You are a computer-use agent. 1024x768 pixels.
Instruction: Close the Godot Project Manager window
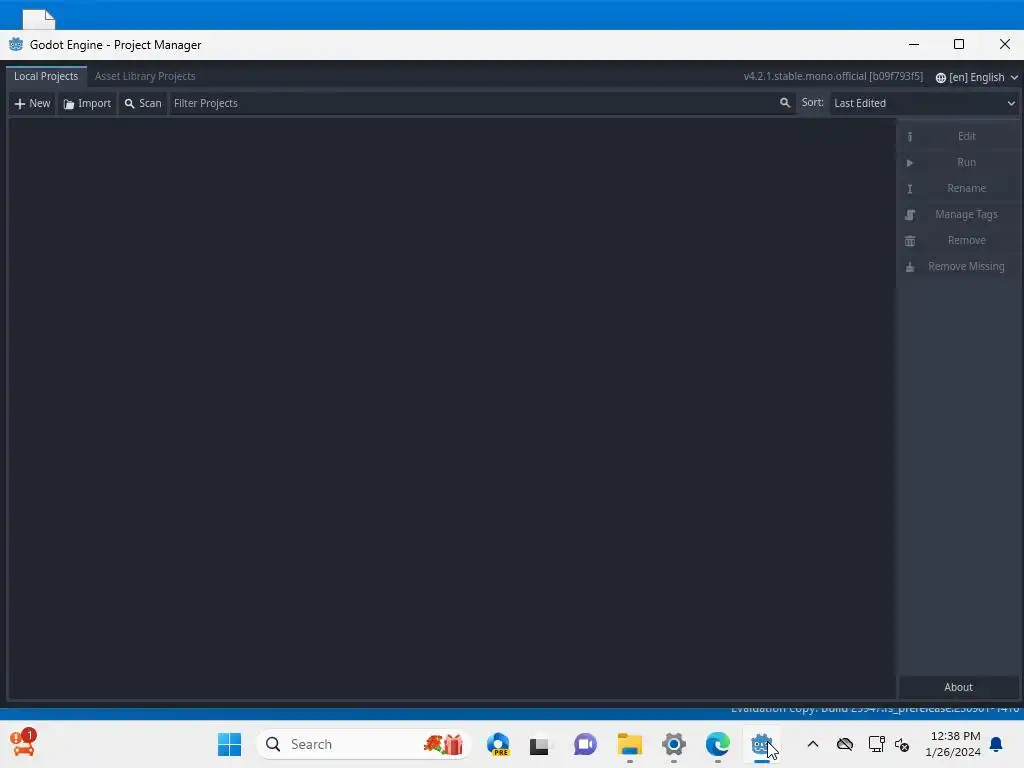click(x=1004, y=44)
